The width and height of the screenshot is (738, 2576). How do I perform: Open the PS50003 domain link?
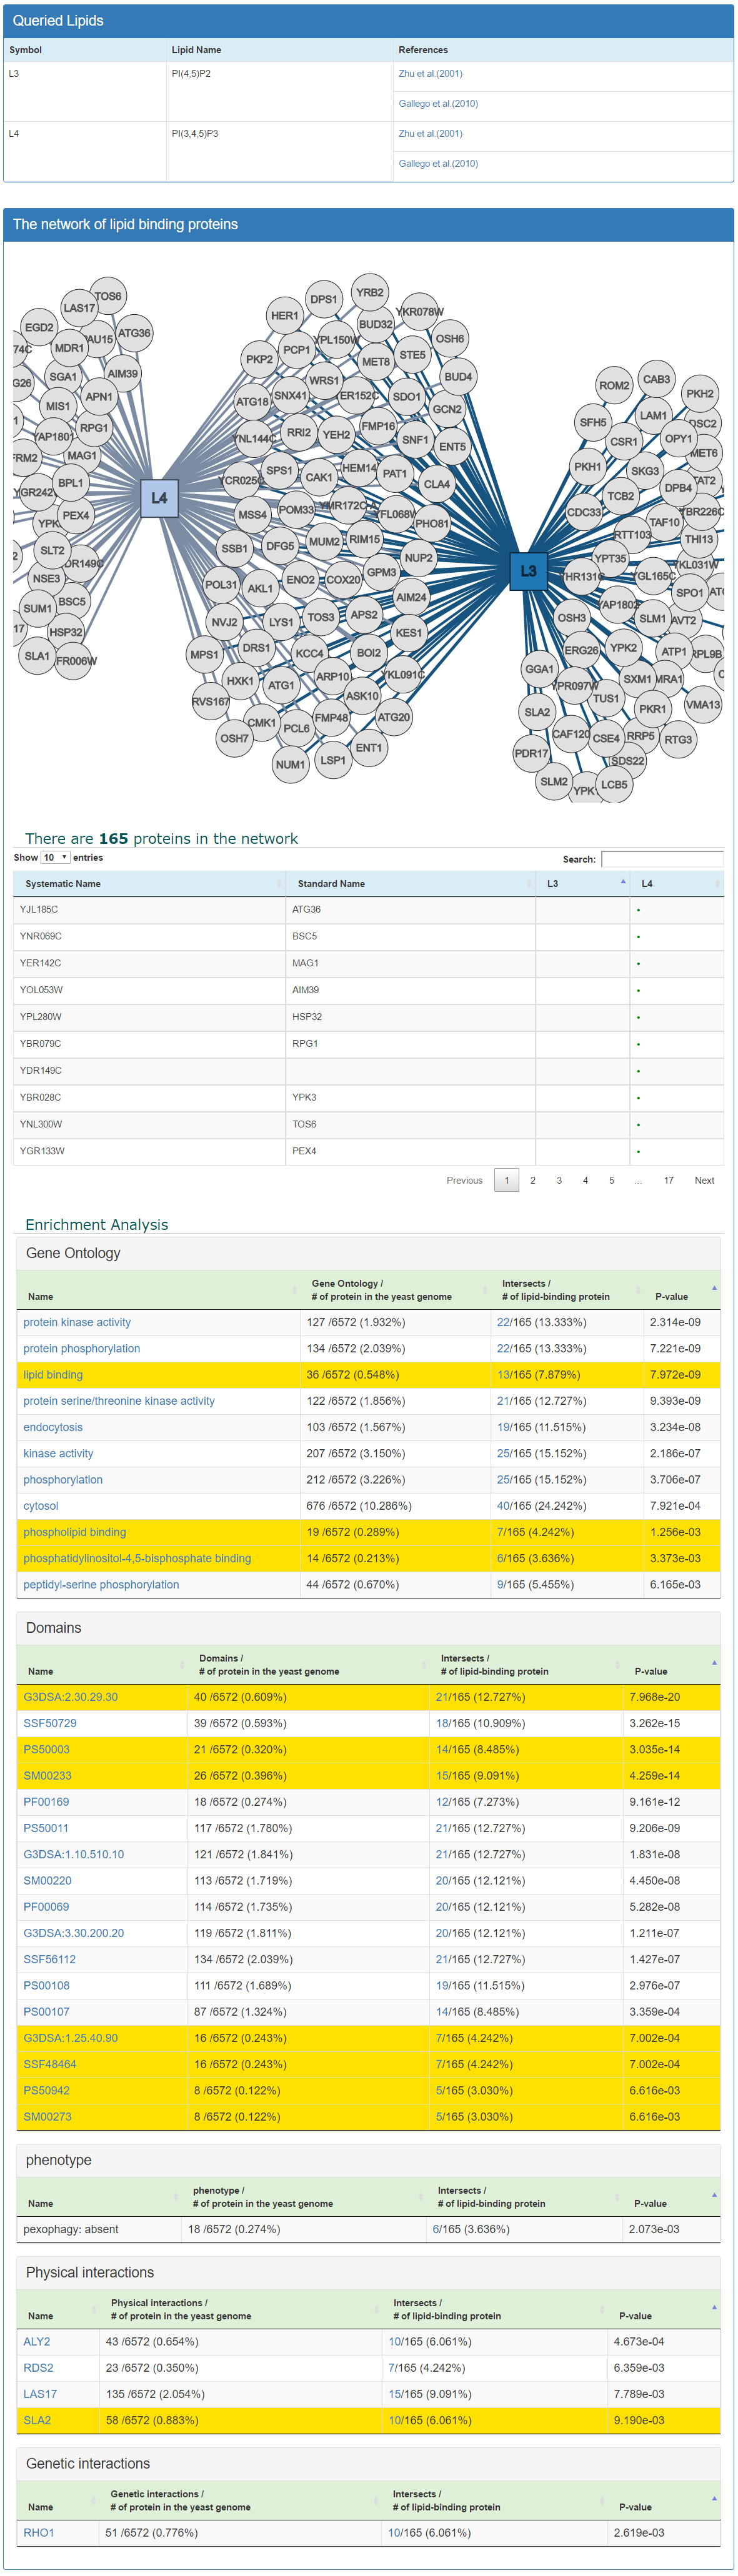[47, 1749]
